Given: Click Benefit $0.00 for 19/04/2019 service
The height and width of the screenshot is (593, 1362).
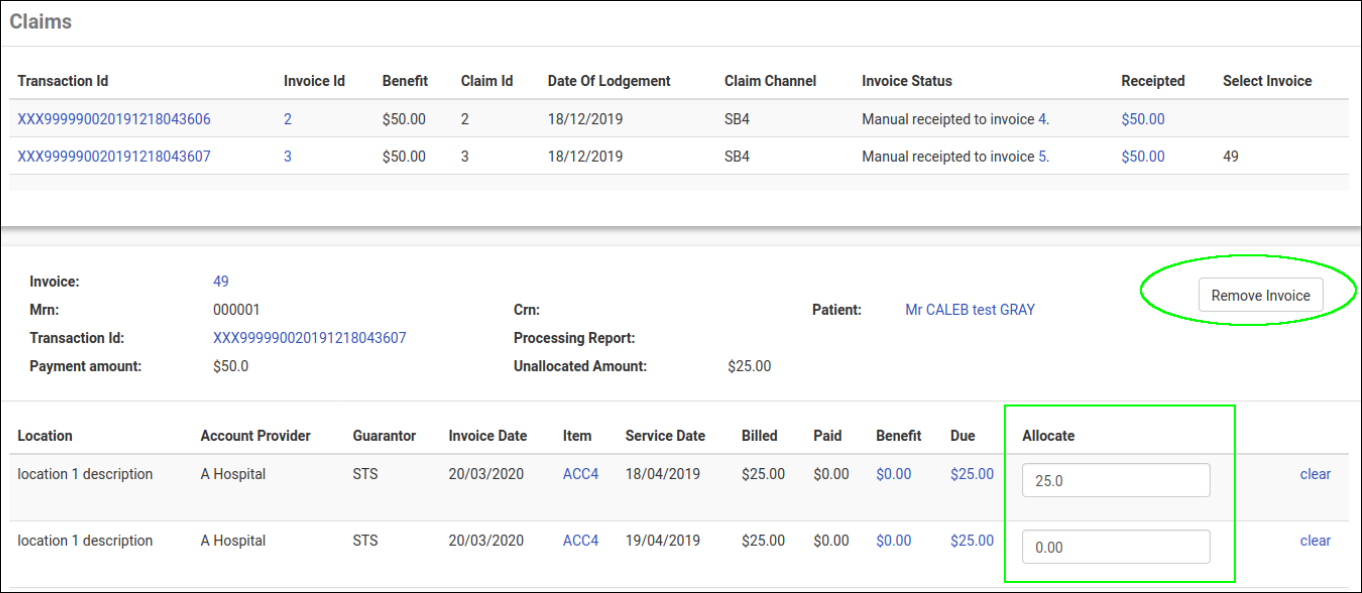Looking at the screenshot, I should pyautogui.click(x=894, y=541).
